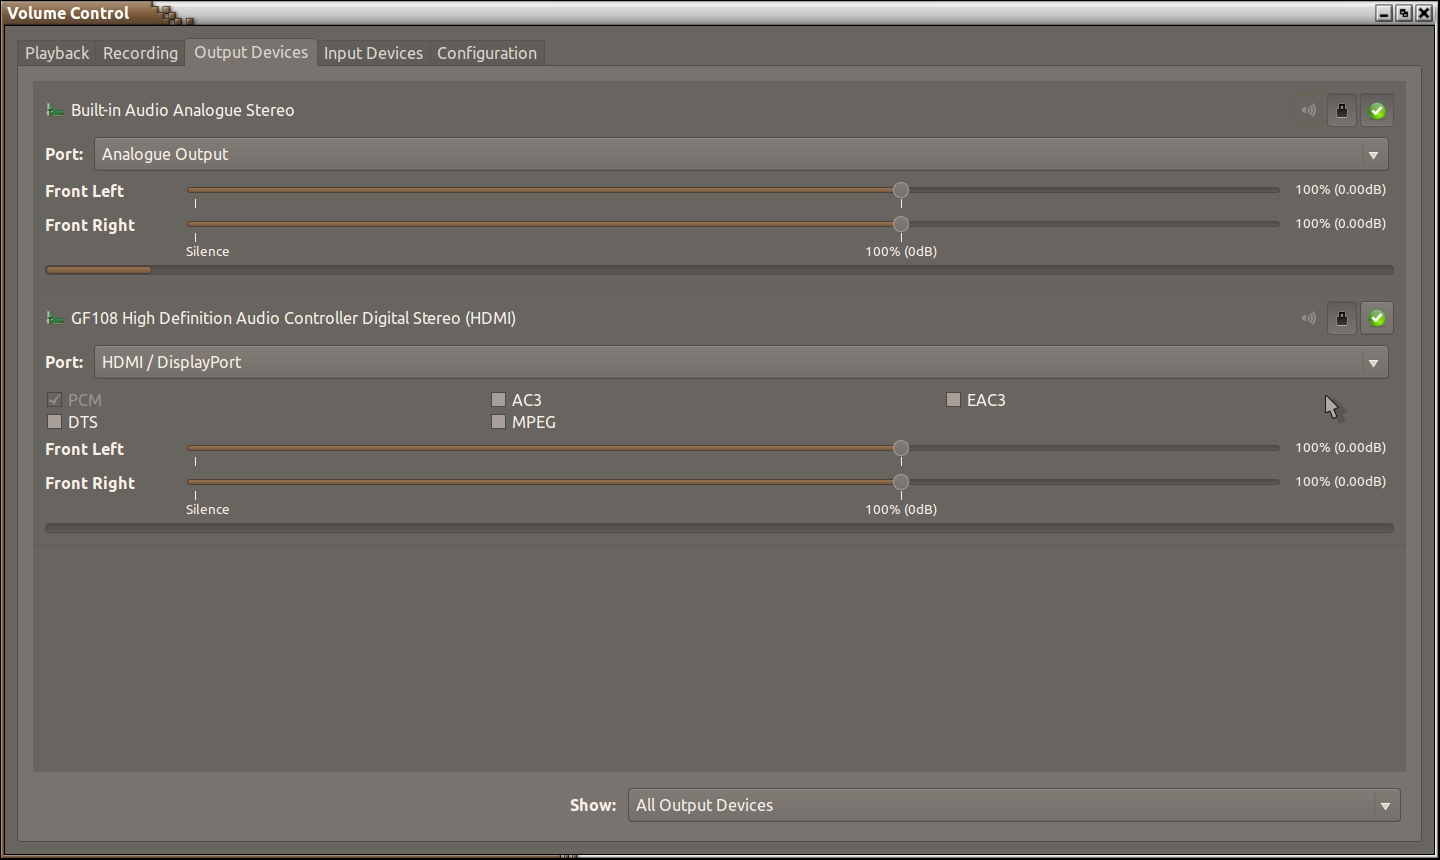Go to the Recording tab
The image size is (1440, 860).
tap(140, 53)
